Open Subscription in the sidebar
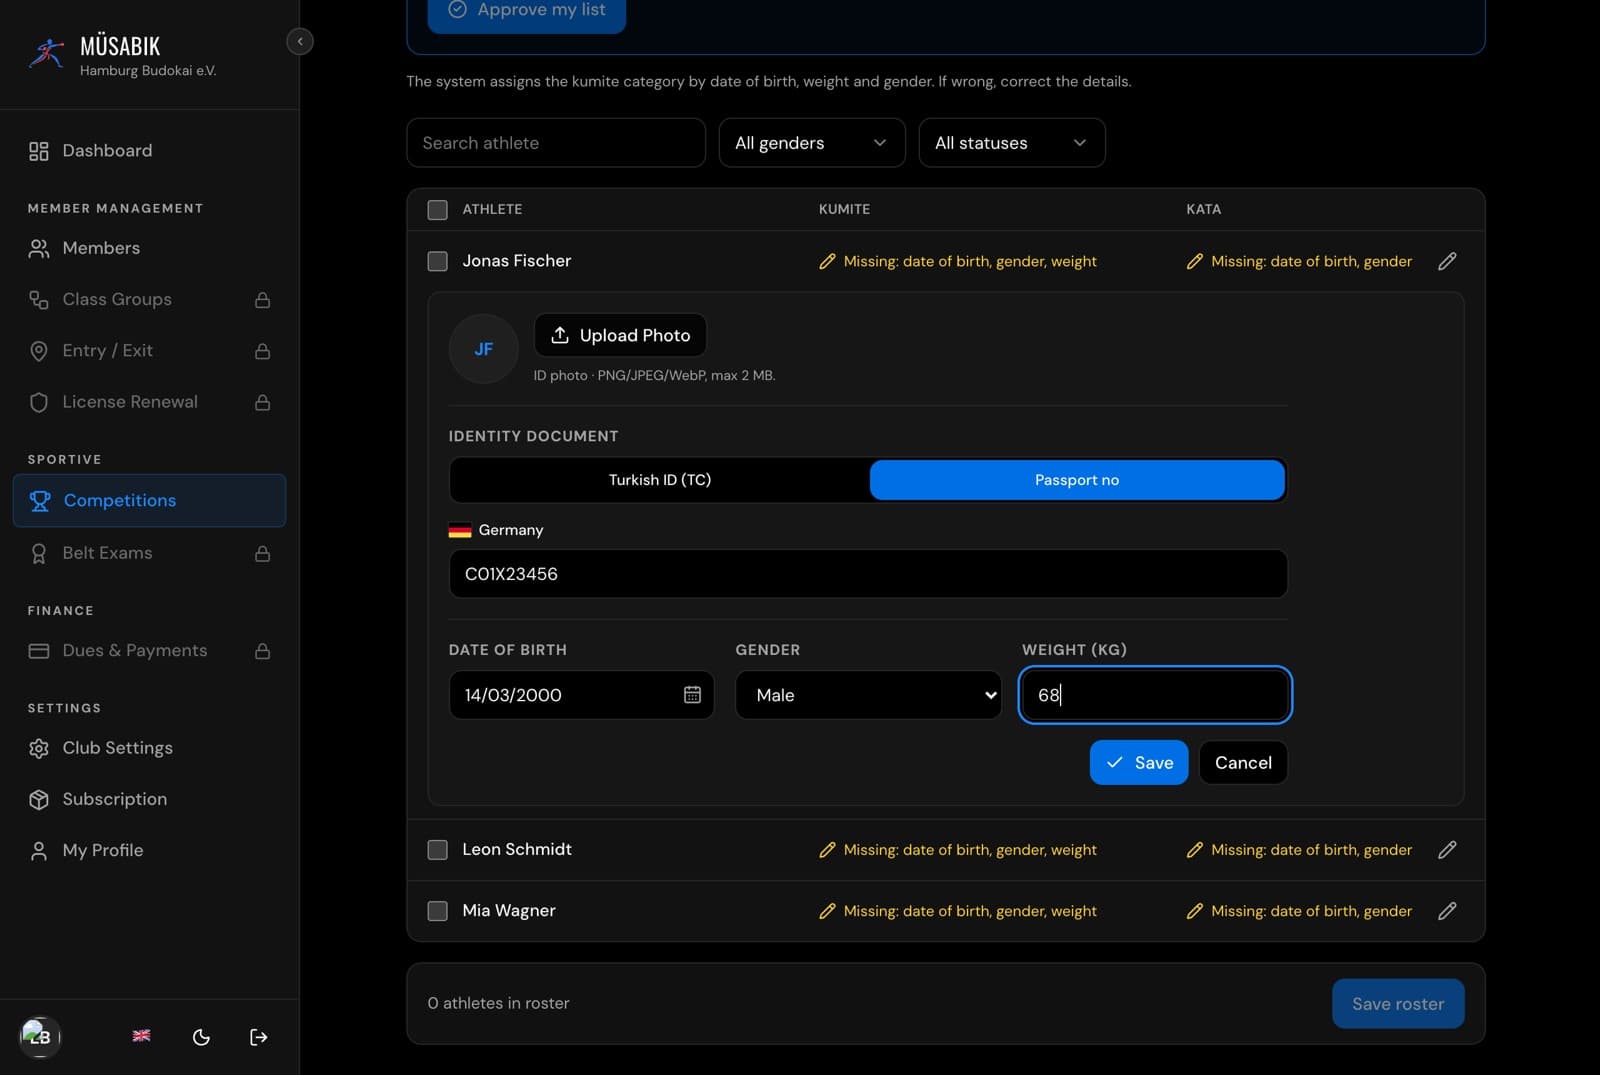The height and width of the screenshot is (1075, 1600). tap(149, 799)
